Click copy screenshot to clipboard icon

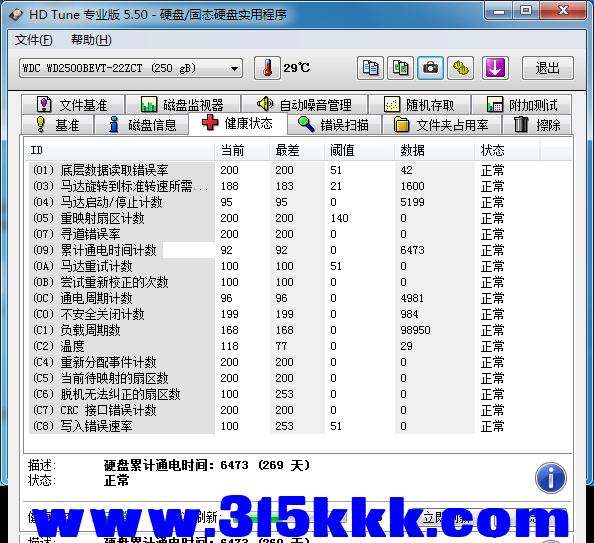click(400, 68)
